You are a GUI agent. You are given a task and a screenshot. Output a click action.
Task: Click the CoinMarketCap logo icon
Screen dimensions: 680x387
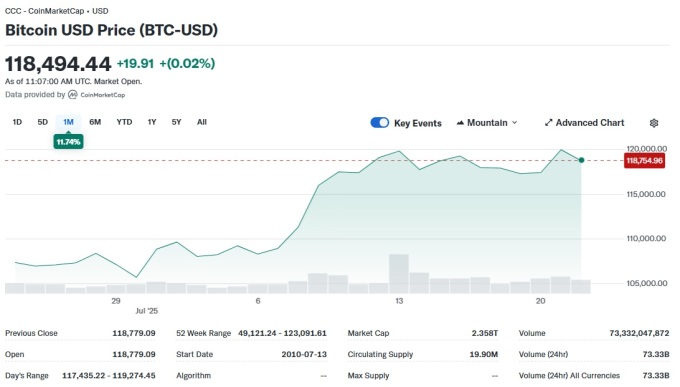tap(73, 95)
